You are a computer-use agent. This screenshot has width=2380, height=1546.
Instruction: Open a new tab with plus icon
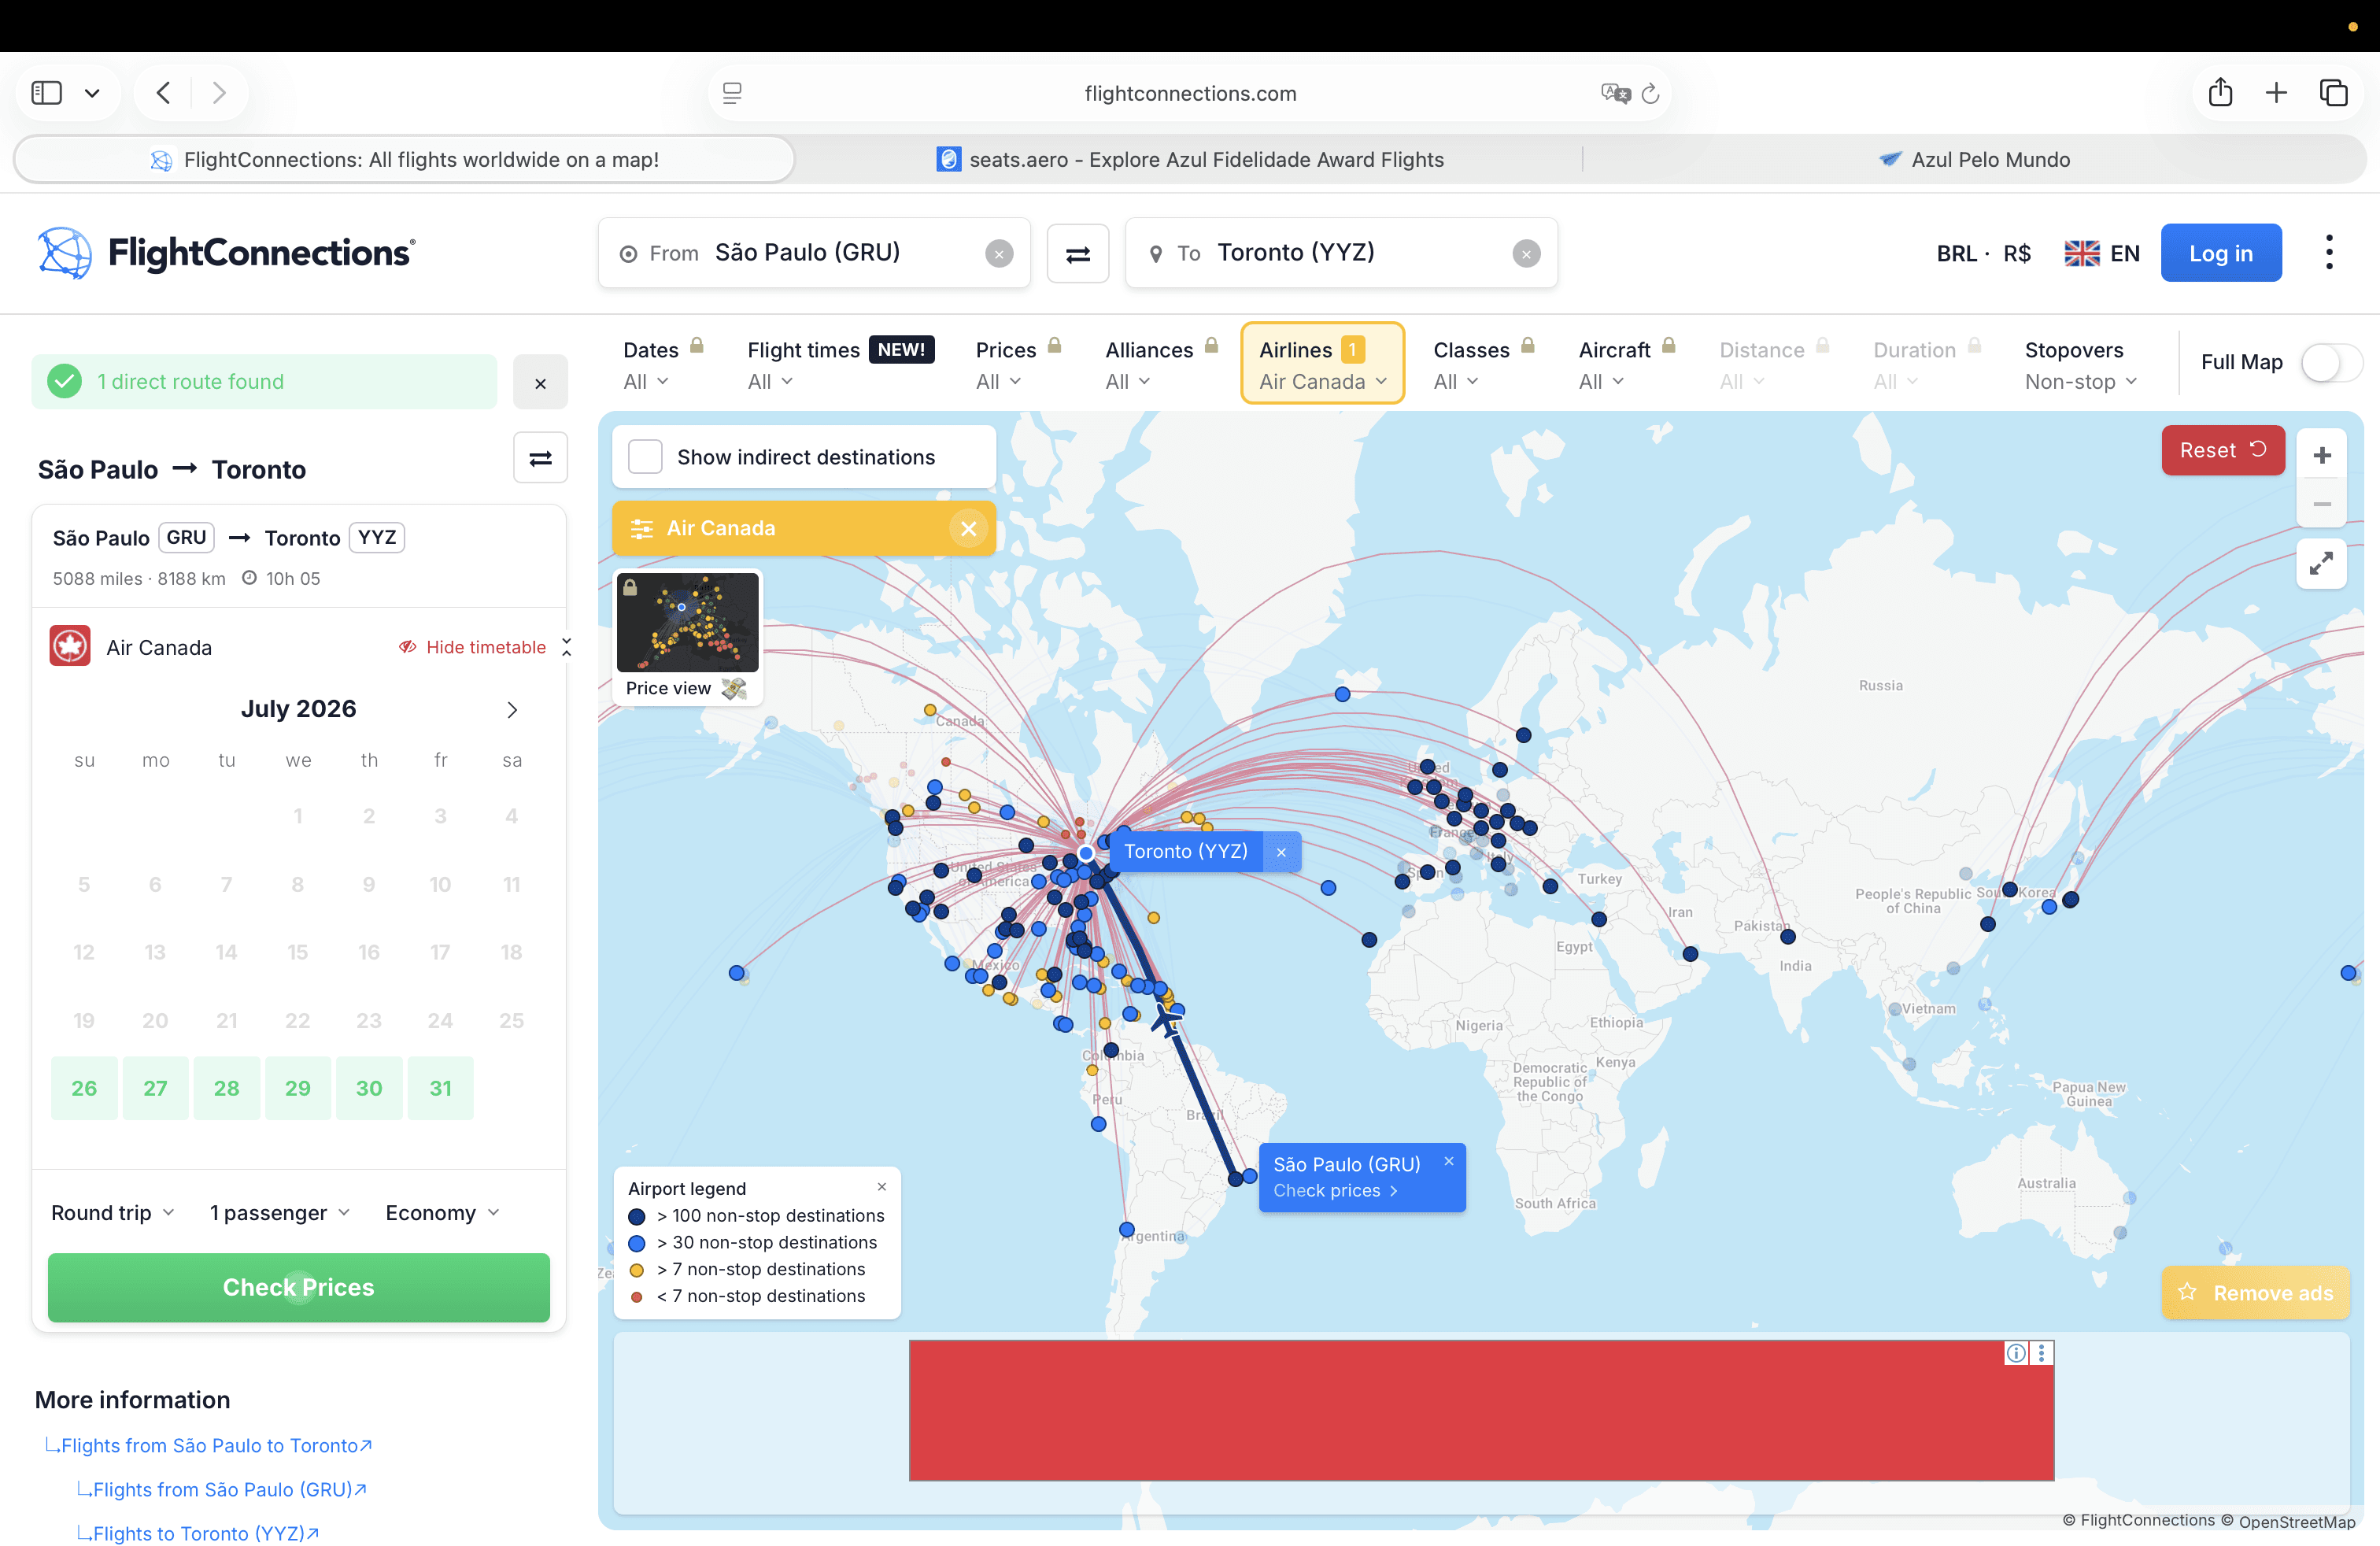(x=2276, y=93)
